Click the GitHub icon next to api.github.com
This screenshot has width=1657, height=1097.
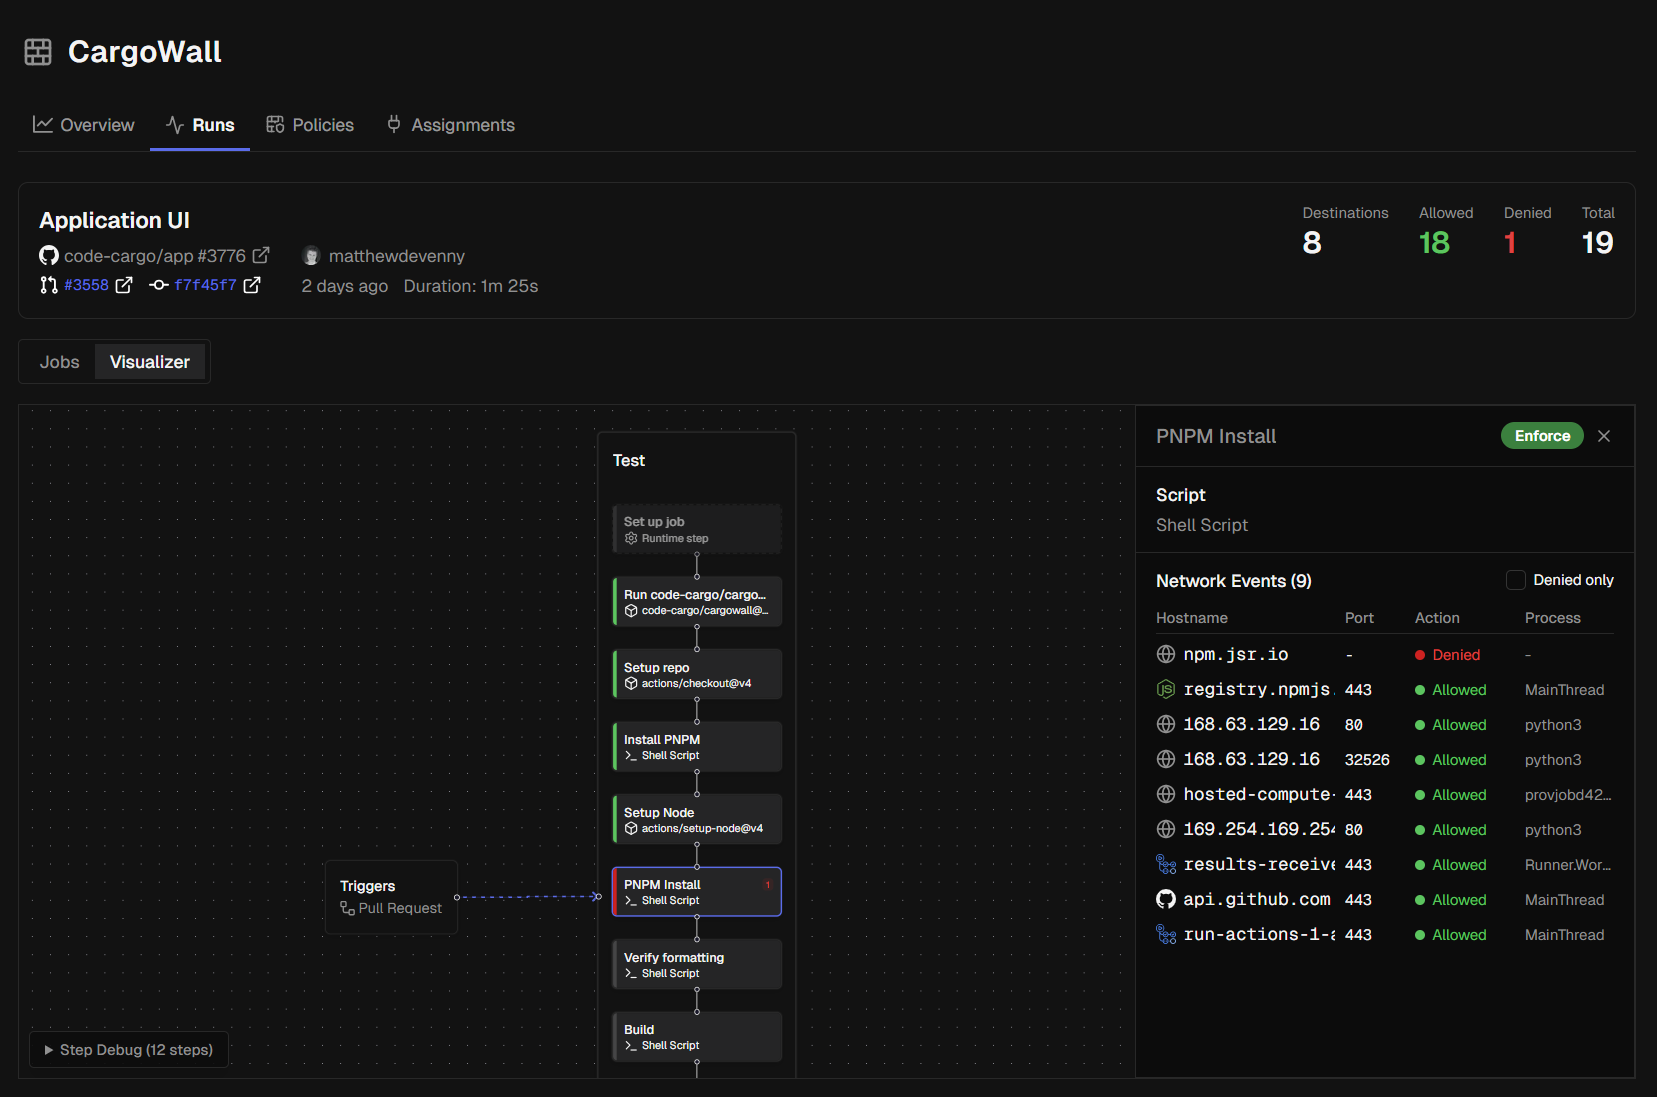(1165, 899)
